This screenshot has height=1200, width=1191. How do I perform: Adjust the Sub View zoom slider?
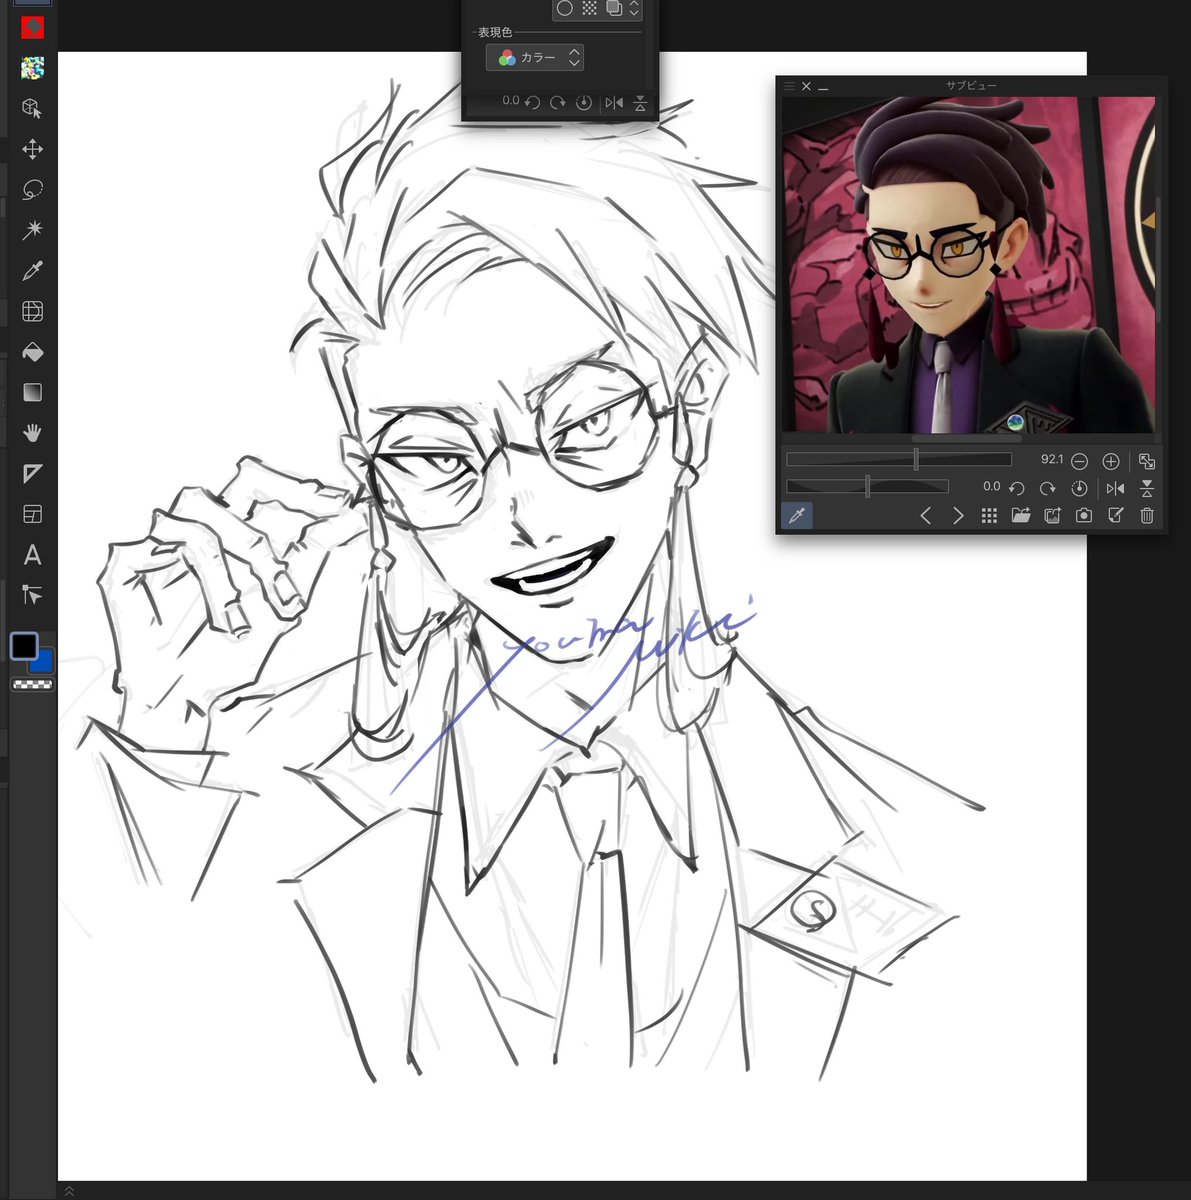pyautogui.click(x=899, y=460)
